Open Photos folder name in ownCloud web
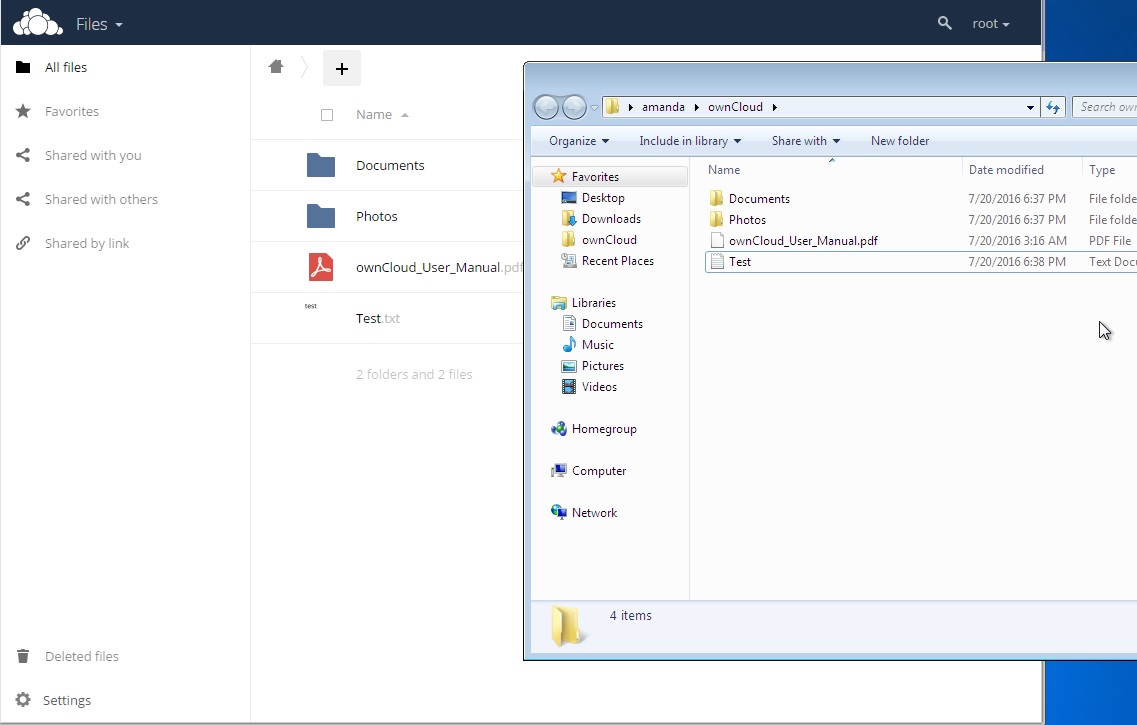Image resolution: width=1137 pixels, height=725 pixels. (x=376, y=216)
